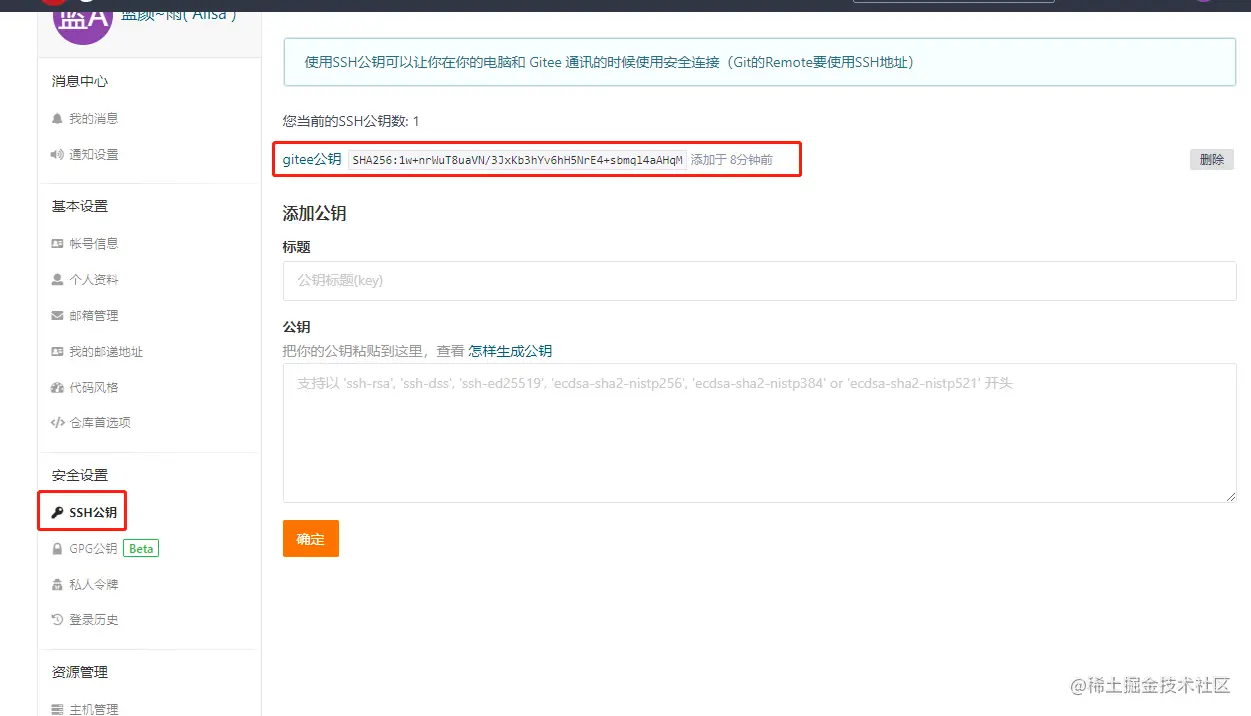Open 个人资料 page

click(x=93, y=279)
